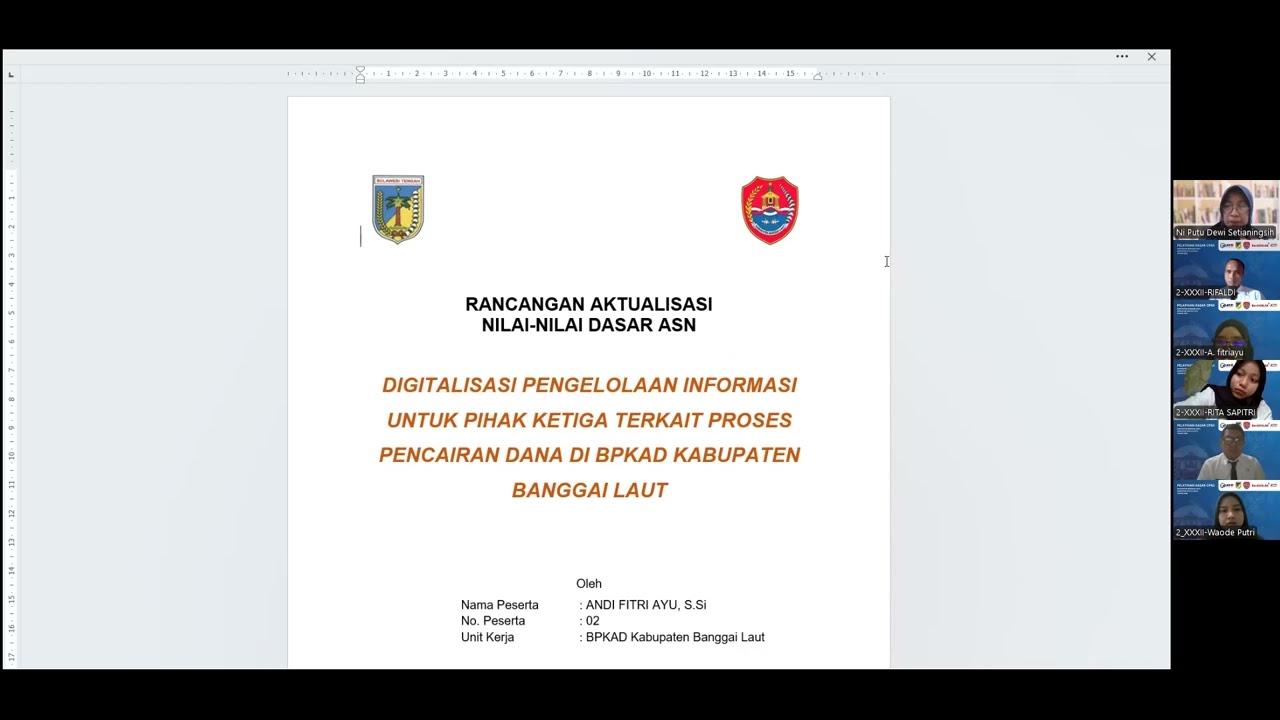Close the document viewer with X

click(1152, 57)
